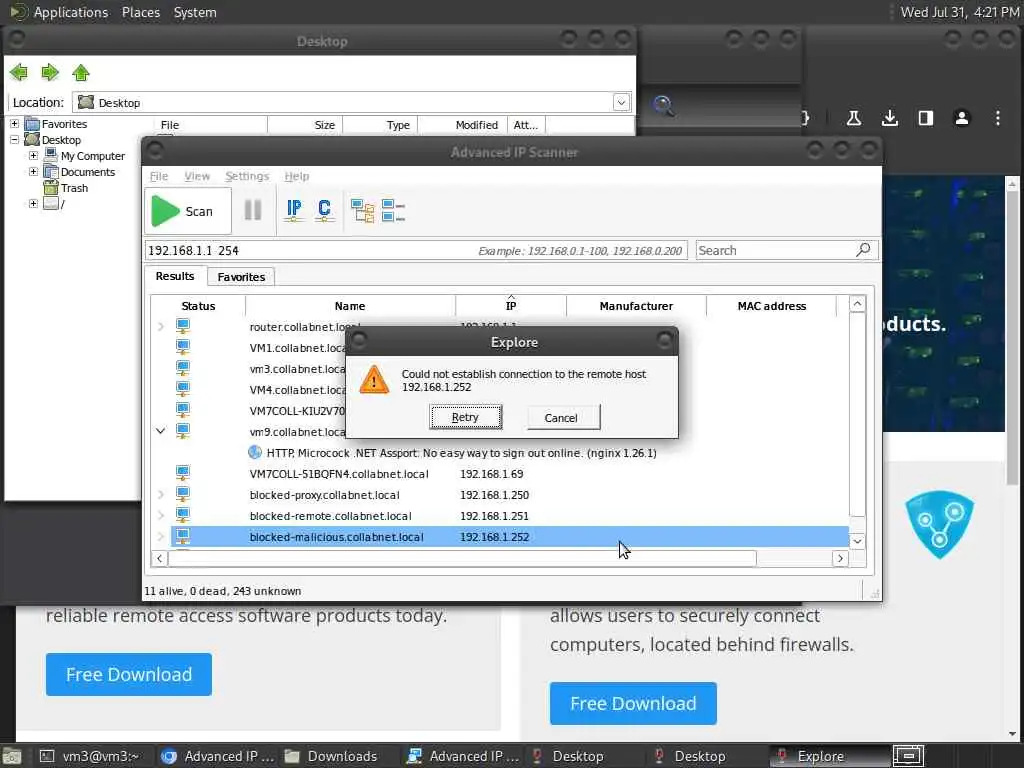Viewport: 1024px width, 768px height.
Task: Open the Settings menu
Action: click(x=247, y=176)
